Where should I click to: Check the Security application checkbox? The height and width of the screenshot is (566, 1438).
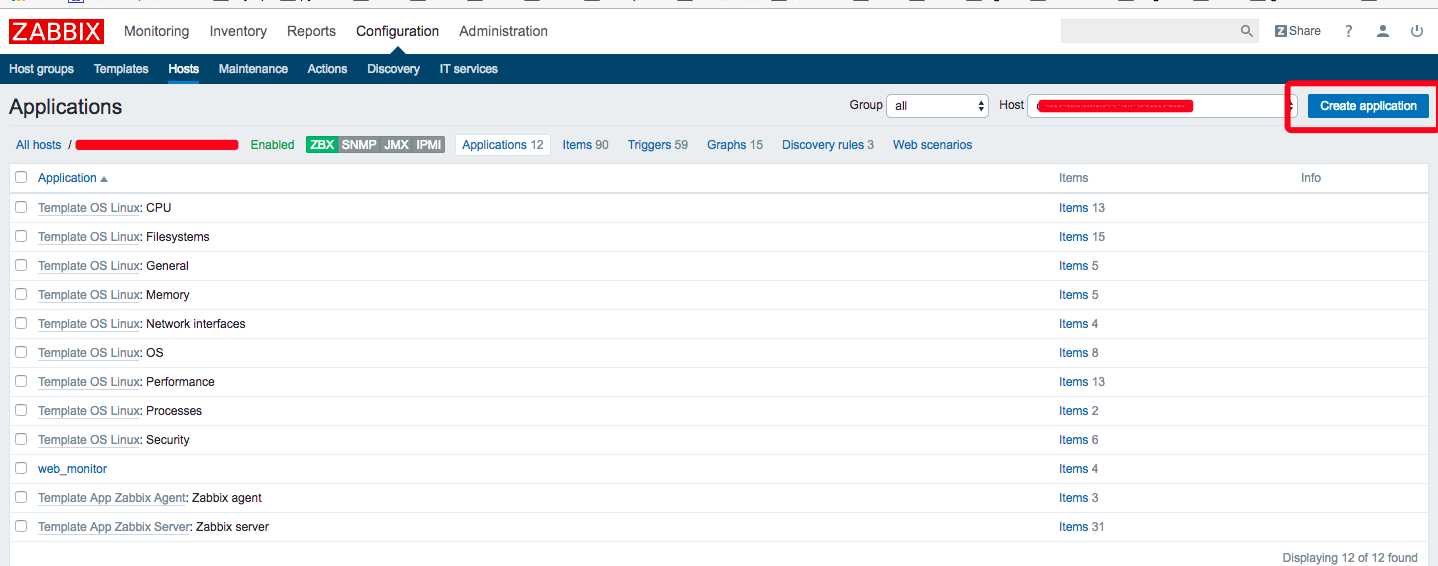click(x=21, y=439)
